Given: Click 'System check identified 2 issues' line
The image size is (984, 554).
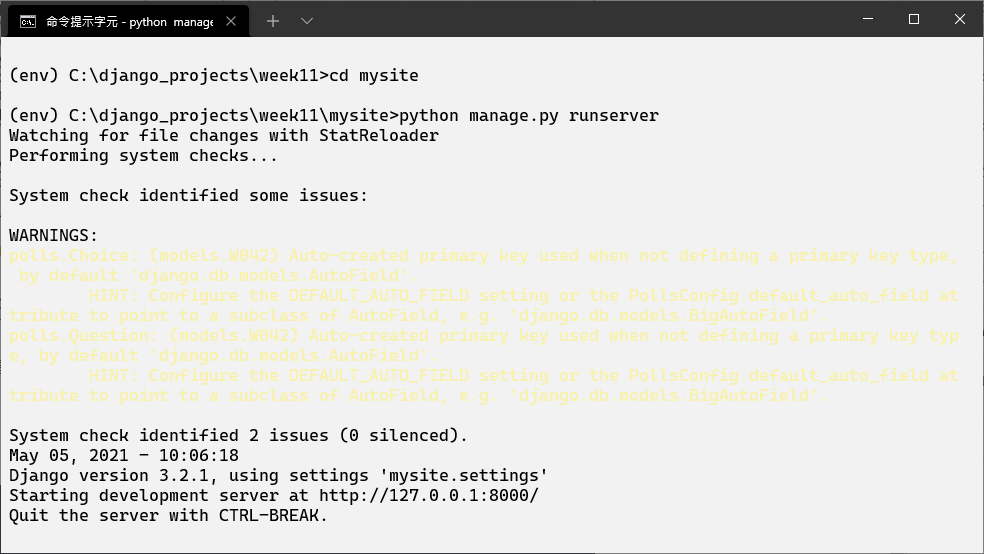Looking at the screenshot, I should [238, 436].
